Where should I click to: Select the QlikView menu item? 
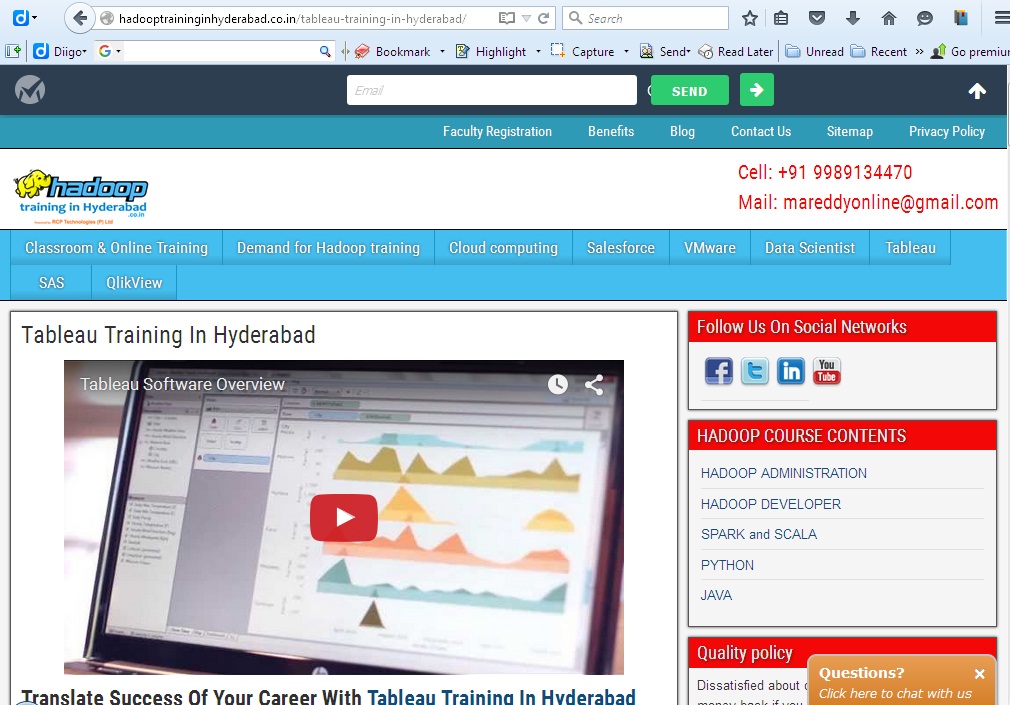(134, 283)
